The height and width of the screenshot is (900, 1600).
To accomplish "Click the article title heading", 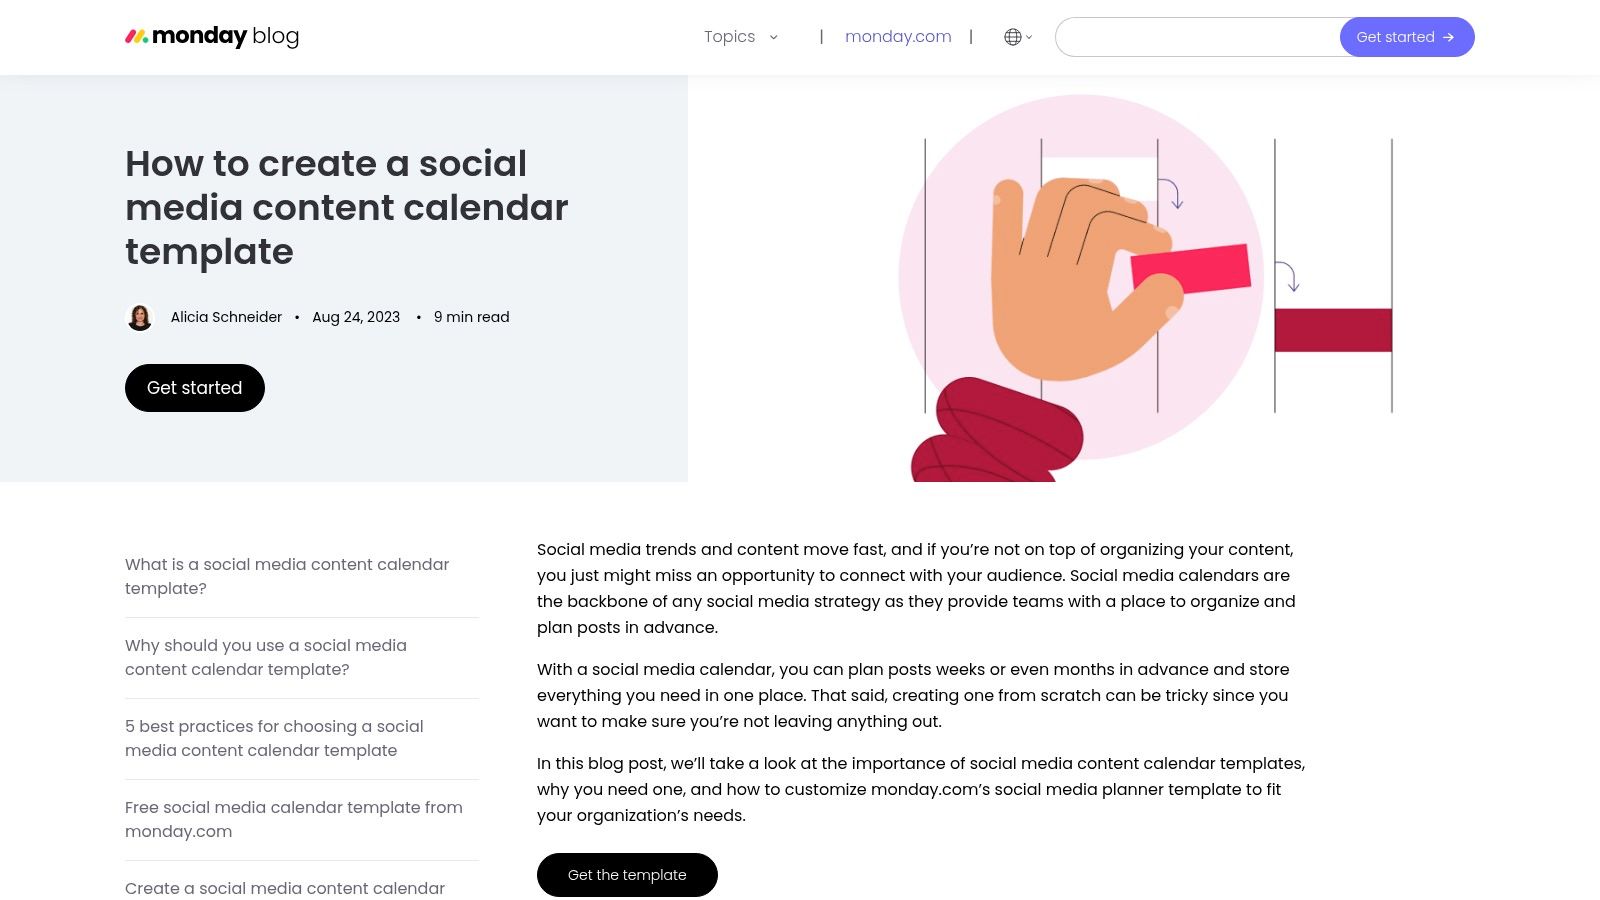I will pyautogui.click(x=346, y=208).
